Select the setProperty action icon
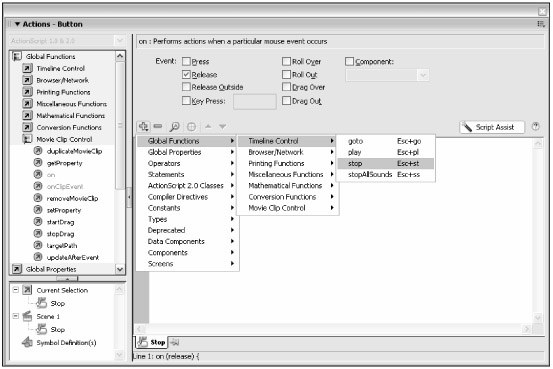 [x=38, y=210]
